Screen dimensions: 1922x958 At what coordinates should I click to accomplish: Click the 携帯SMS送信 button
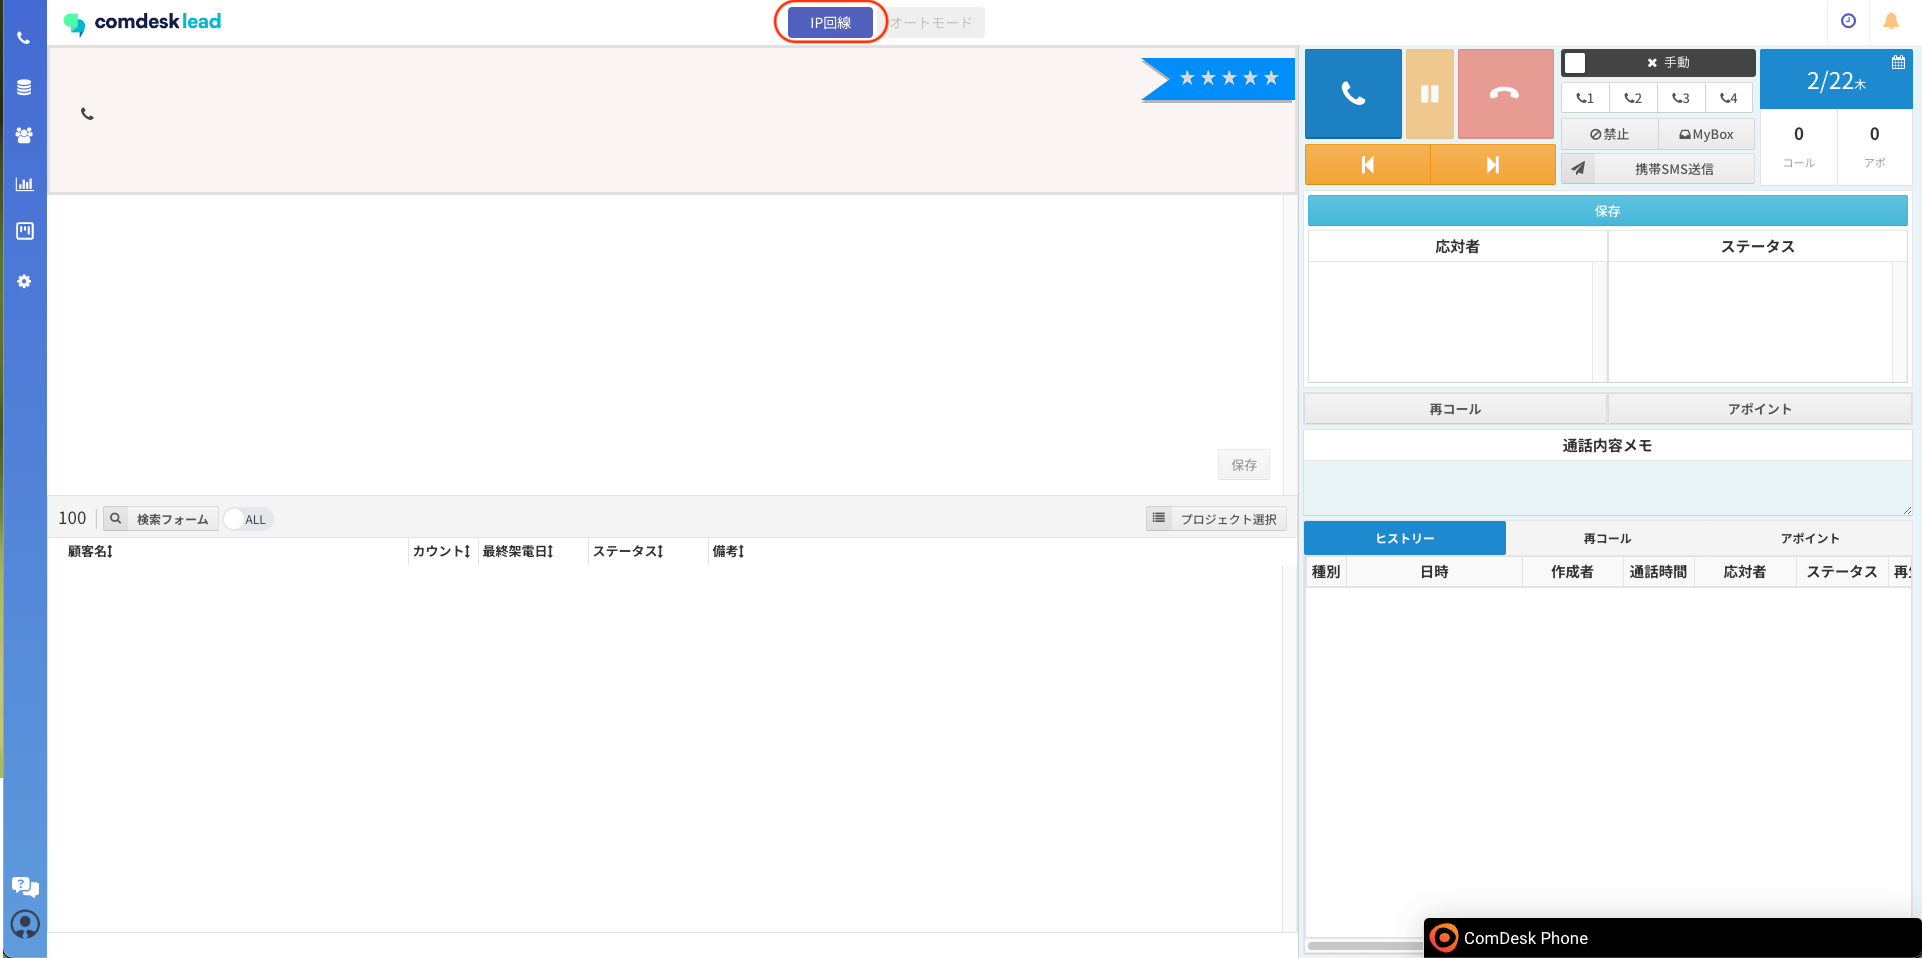(x=1673, y=169)
